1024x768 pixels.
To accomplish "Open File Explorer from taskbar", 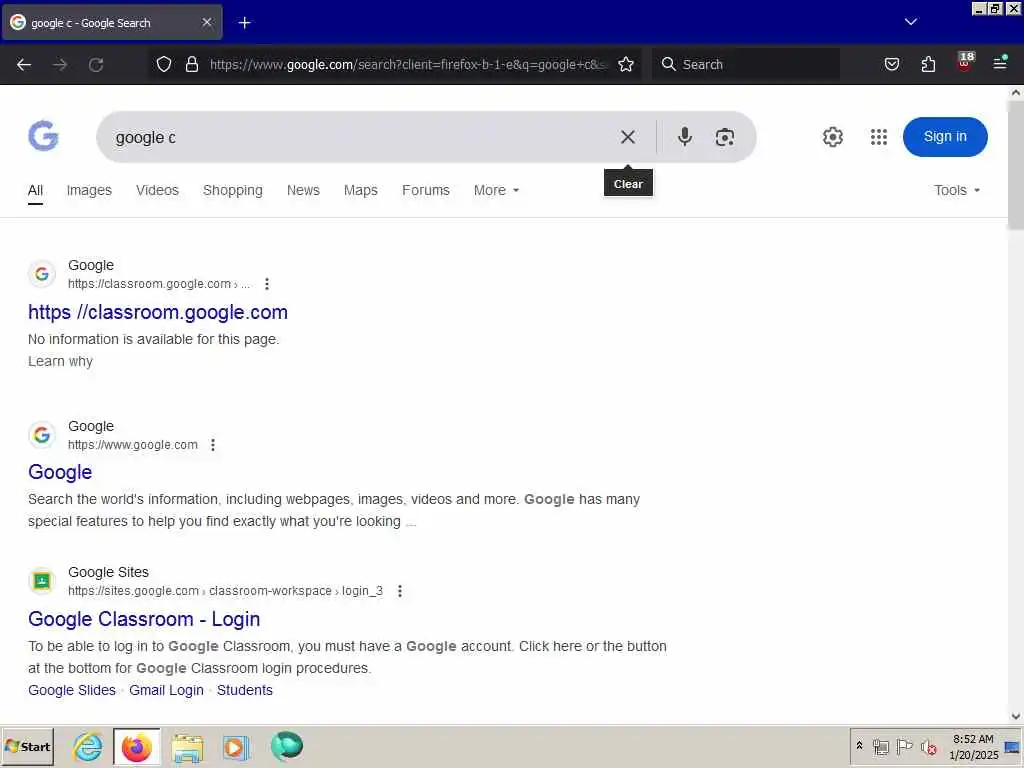I will coord(187,747).
